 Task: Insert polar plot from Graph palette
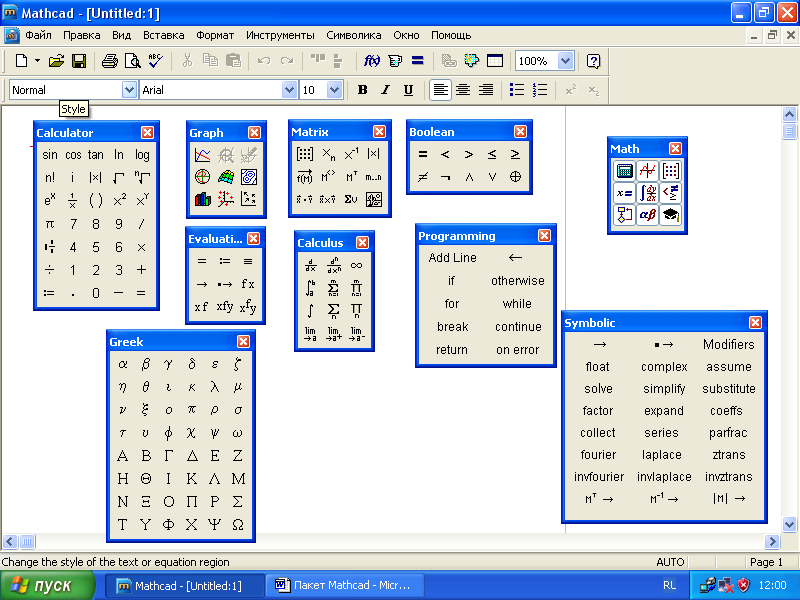[203, 177]
